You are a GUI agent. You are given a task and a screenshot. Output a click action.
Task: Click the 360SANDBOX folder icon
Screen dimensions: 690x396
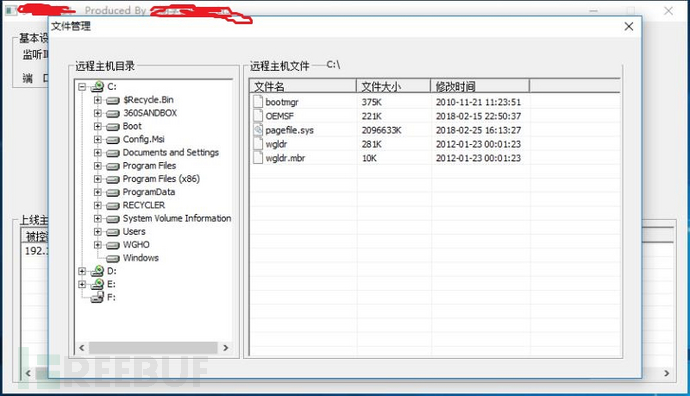coord(113,114)
